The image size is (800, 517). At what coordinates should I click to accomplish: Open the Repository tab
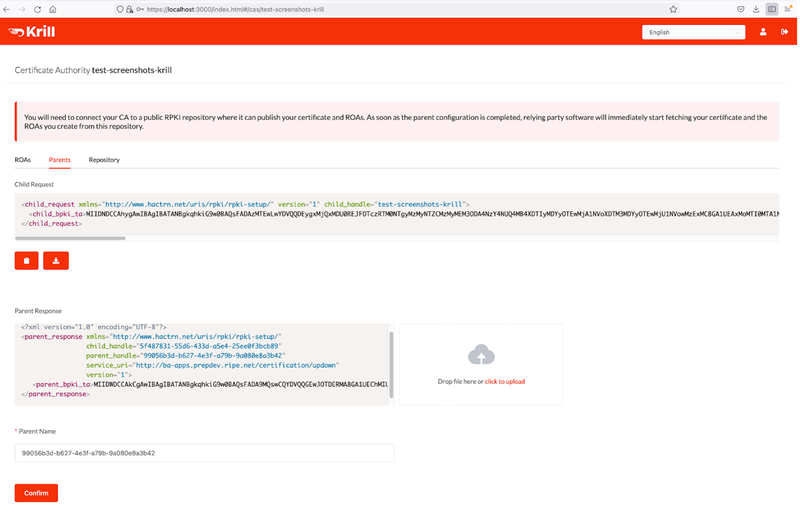point(104,160)
